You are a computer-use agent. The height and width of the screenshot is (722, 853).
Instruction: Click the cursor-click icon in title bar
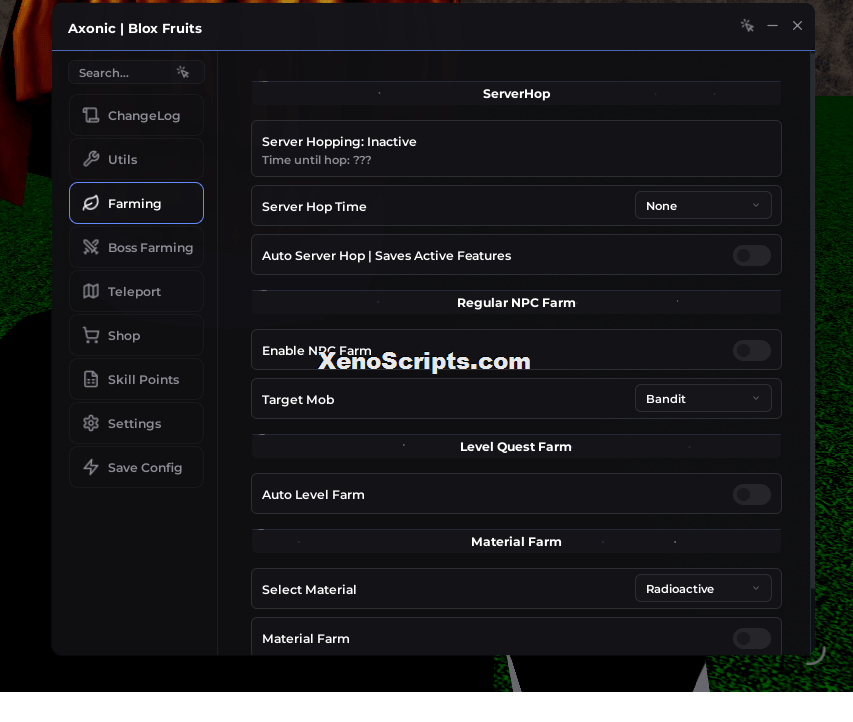tap(747, 26)
